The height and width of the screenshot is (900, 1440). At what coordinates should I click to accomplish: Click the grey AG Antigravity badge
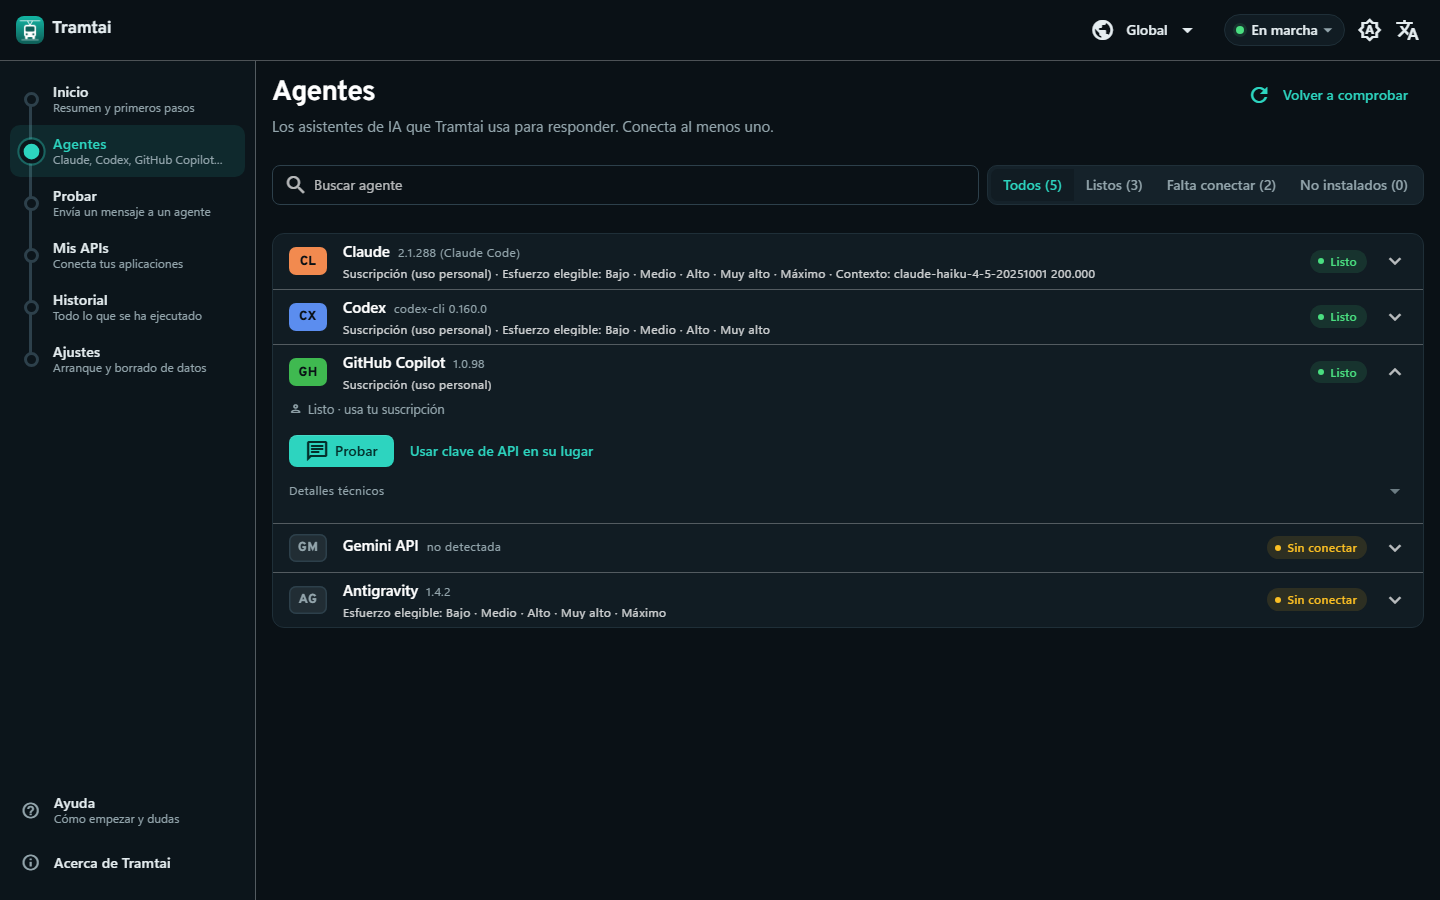308,599
